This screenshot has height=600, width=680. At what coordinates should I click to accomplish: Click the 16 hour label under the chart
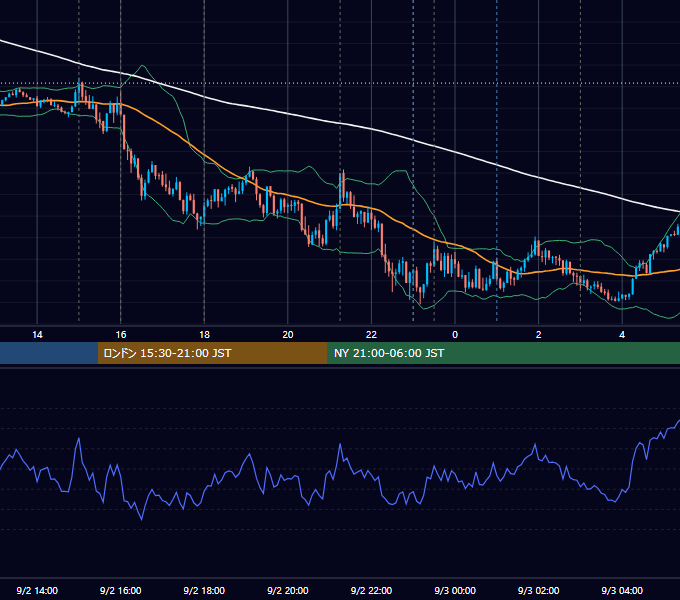121,335
